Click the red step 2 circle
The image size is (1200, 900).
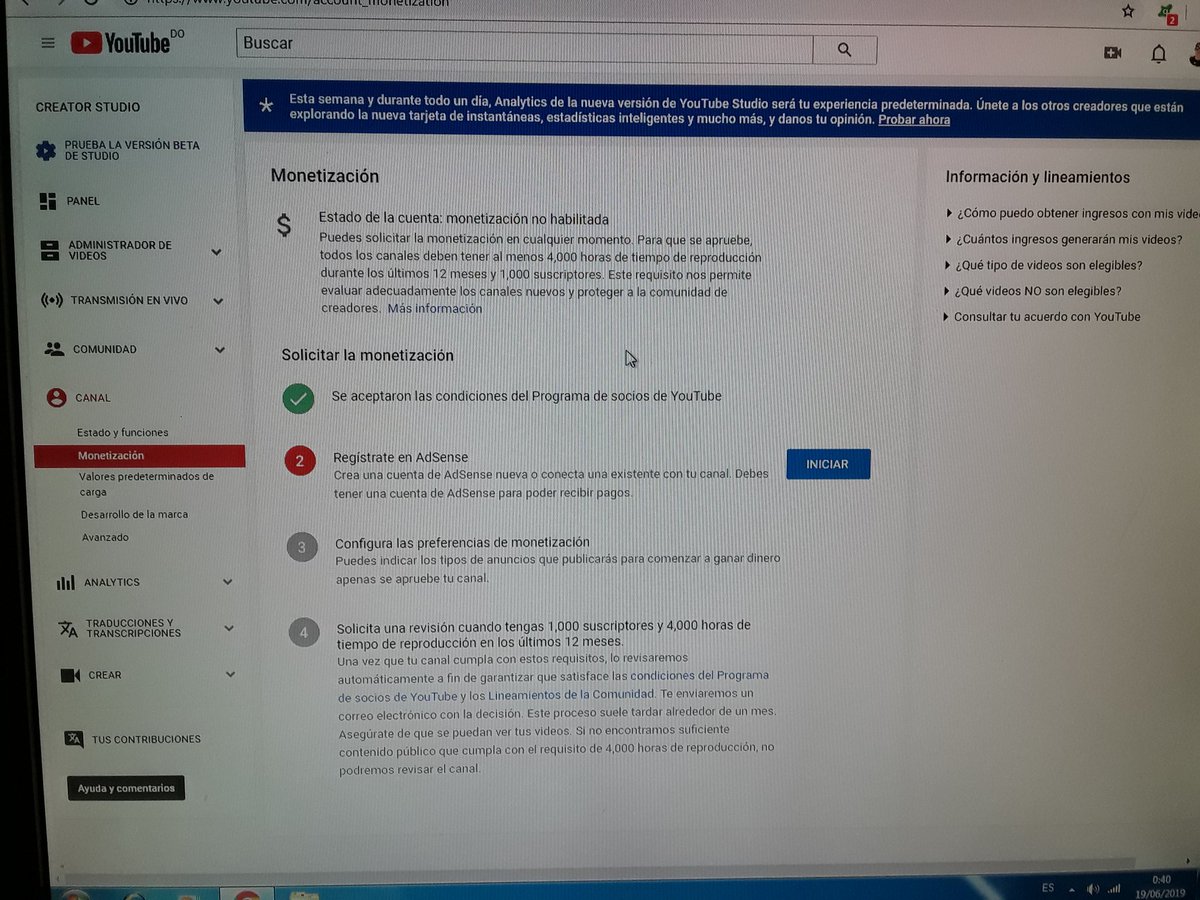(300, 461)
